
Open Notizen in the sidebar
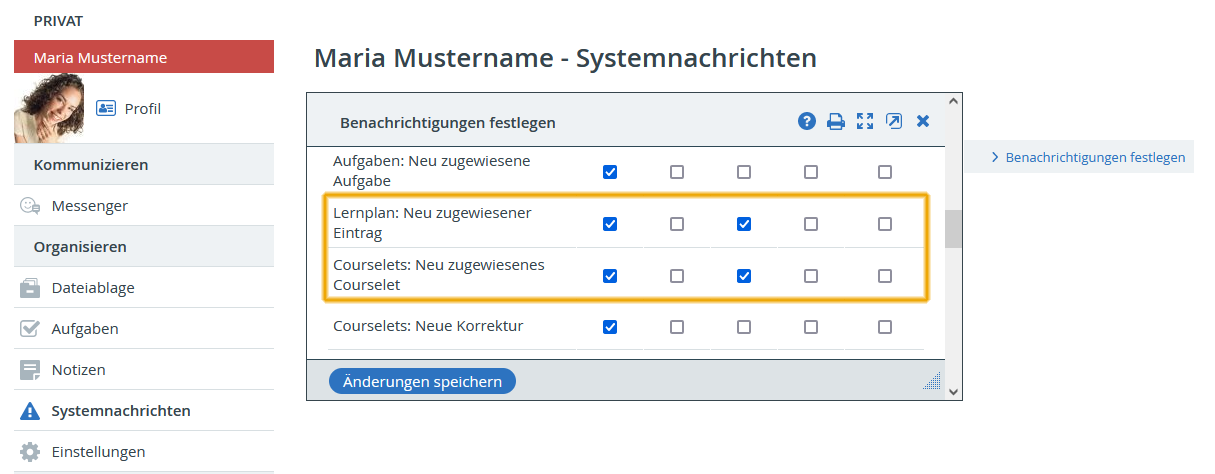point(78,370)
